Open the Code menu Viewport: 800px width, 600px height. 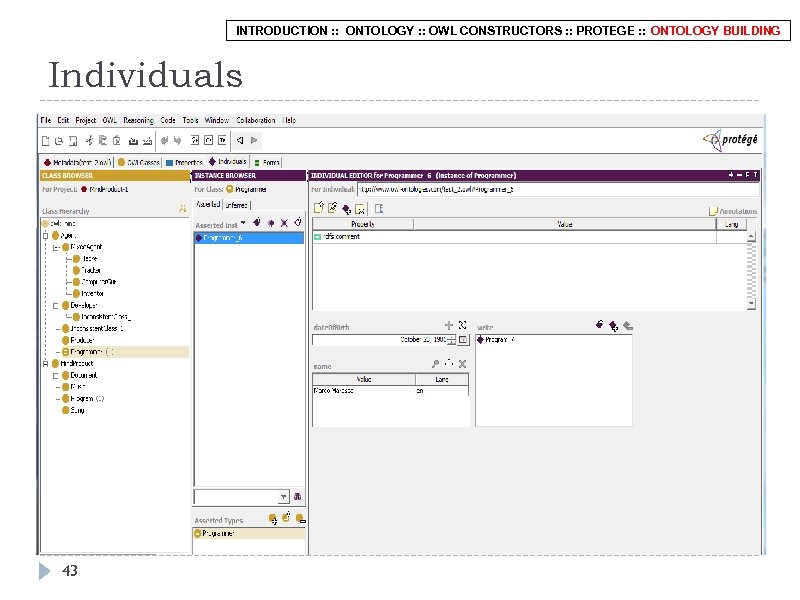tap(168, 120)
